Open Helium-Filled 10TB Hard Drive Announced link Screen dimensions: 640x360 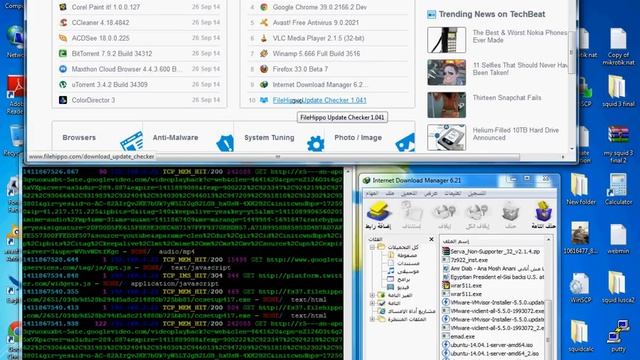(516, 134)
